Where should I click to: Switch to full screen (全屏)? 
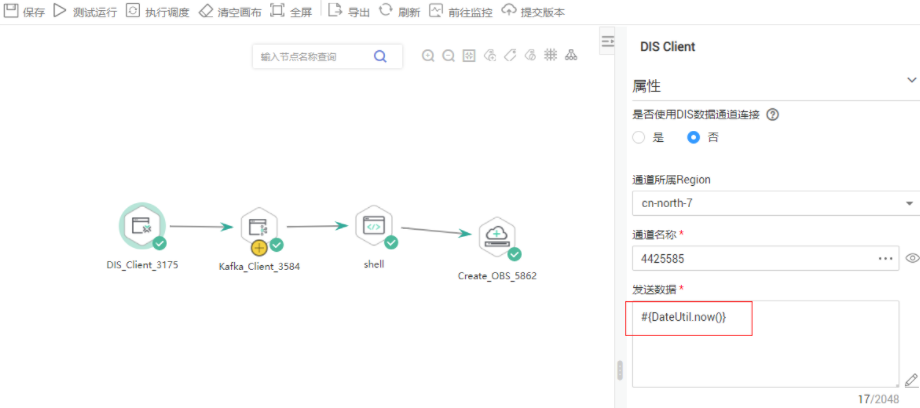click(x=291, y=11)
